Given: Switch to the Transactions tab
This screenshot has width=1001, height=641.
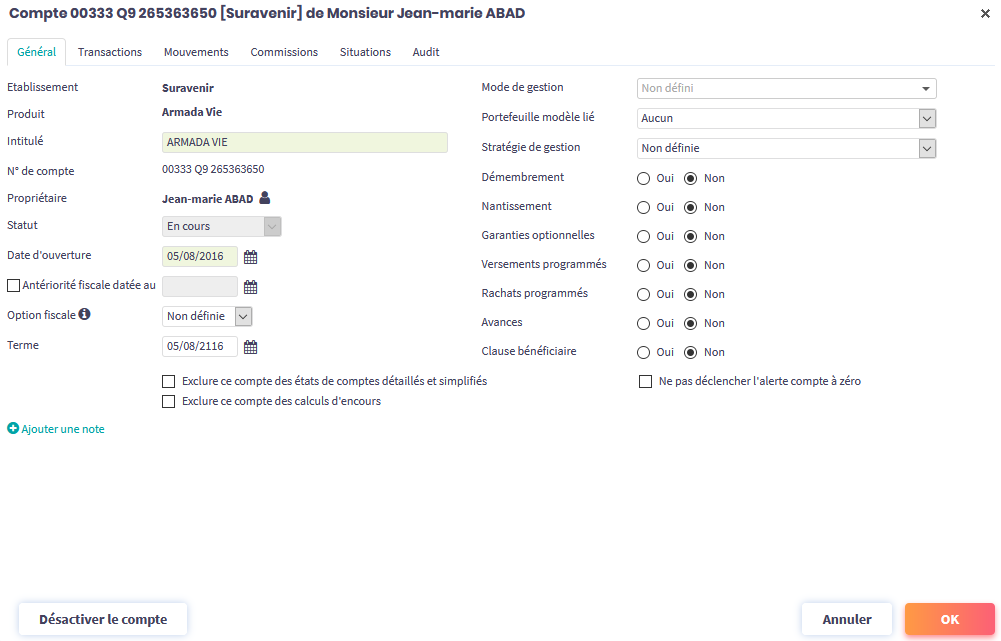Looking at the screenshot, I should click(x=110, y=52).
